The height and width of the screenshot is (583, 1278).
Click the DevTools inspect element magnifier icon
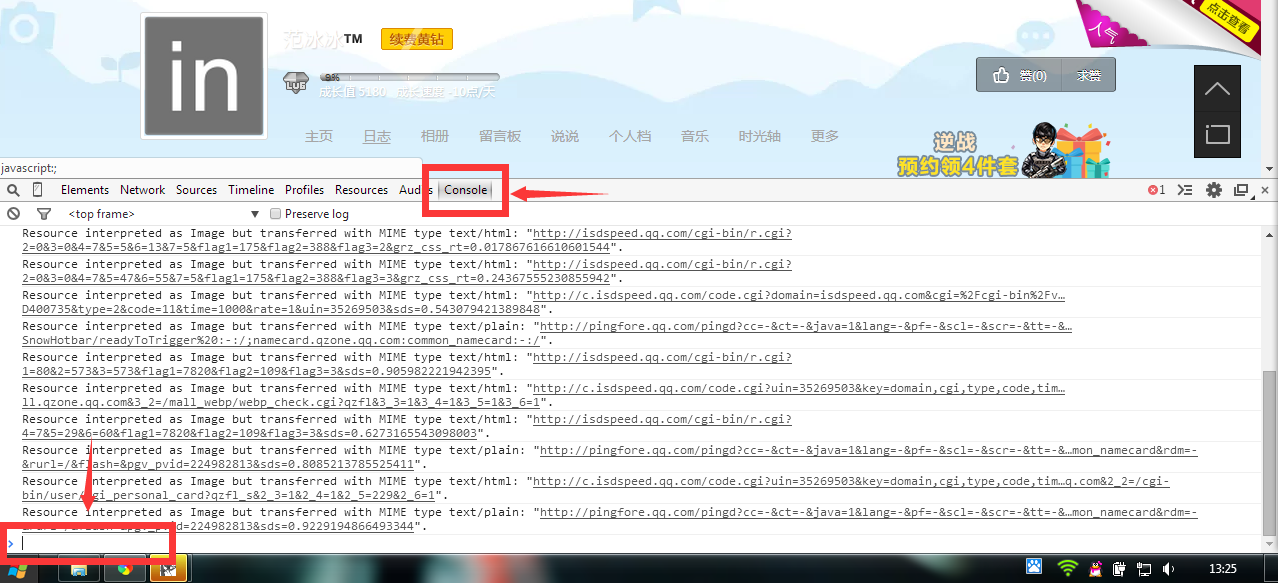pos(13,190)
